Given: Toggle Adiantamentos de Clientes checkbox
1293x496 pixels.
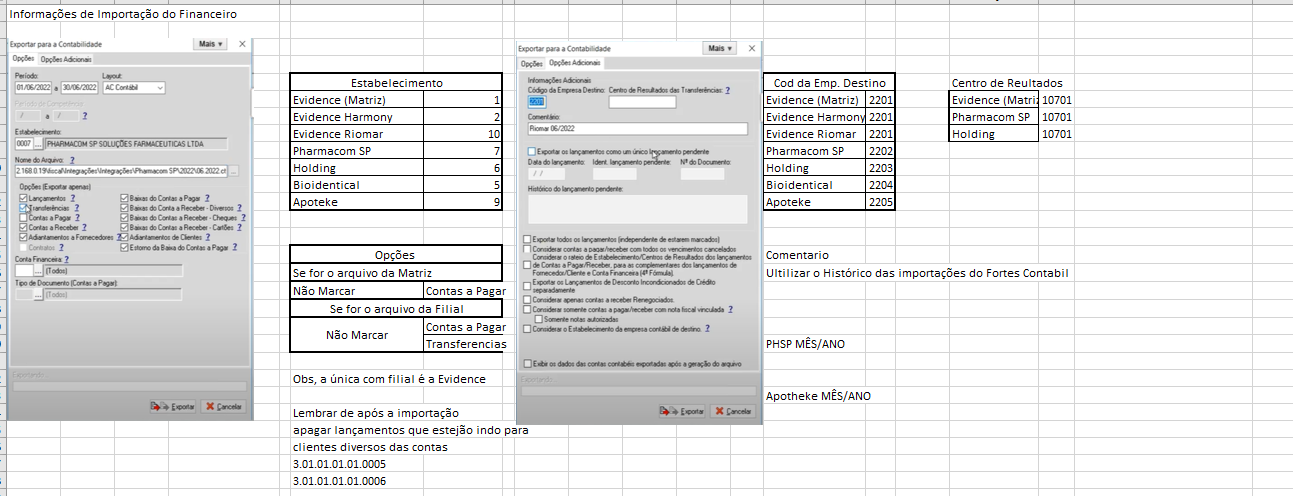Looking at the screenshot, I should (124, 237).
